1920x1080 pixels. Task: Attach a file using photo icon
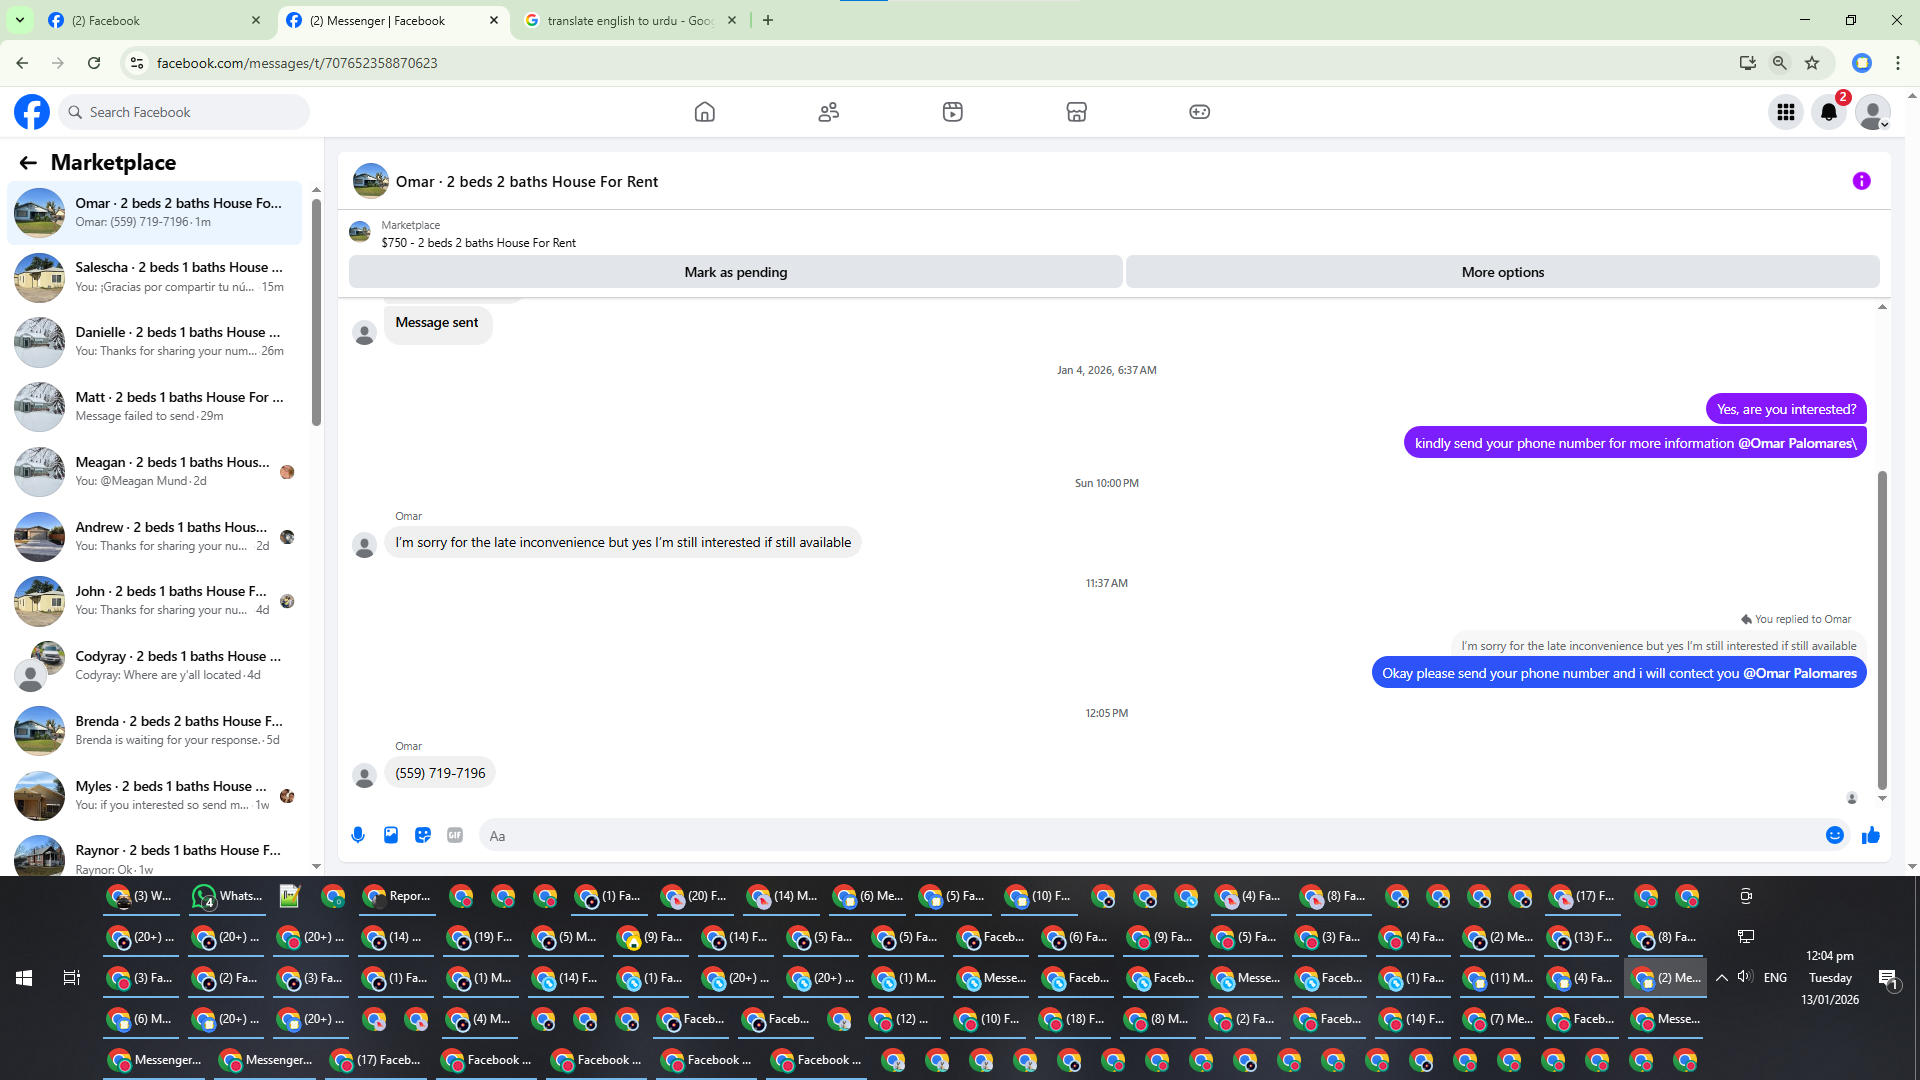coord(391,835)
